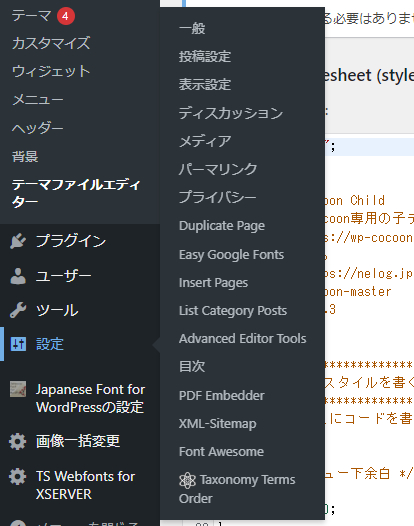
Task: Open Advanced Editor Tools settings
Action: (x=243, y=338)
